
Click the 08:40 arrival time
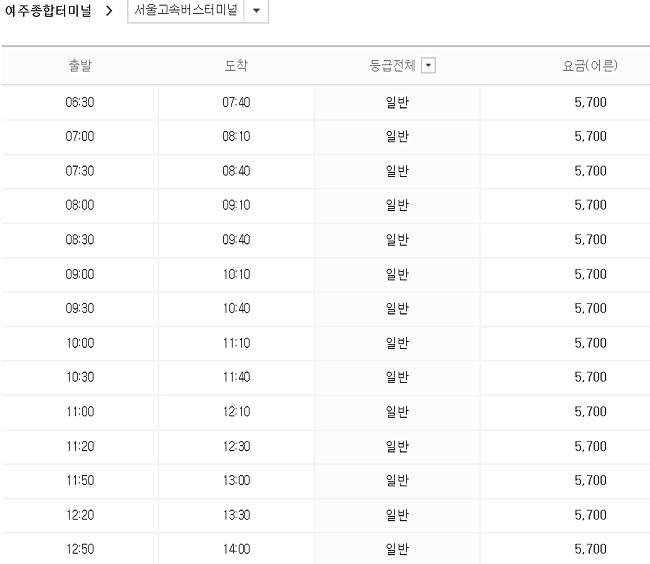tap(236, 171)
